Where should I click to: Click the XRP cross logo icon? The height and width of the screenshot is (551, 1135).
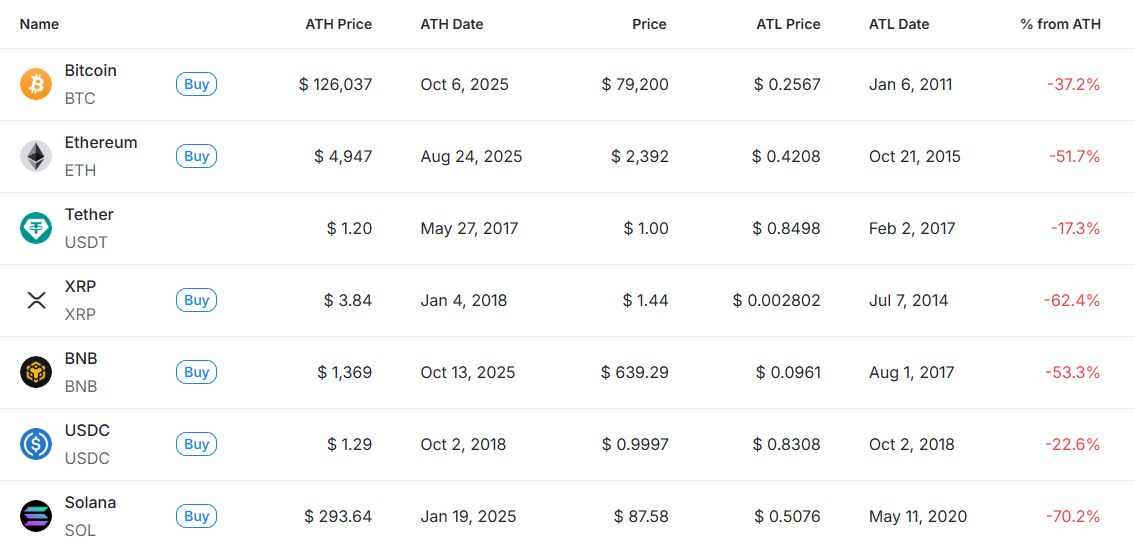click(36, 300)
